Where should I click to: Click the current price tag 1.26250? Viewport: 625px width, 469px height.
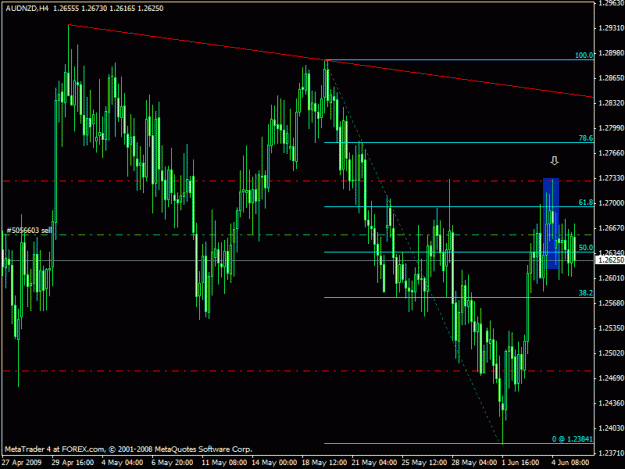point(609,260)
